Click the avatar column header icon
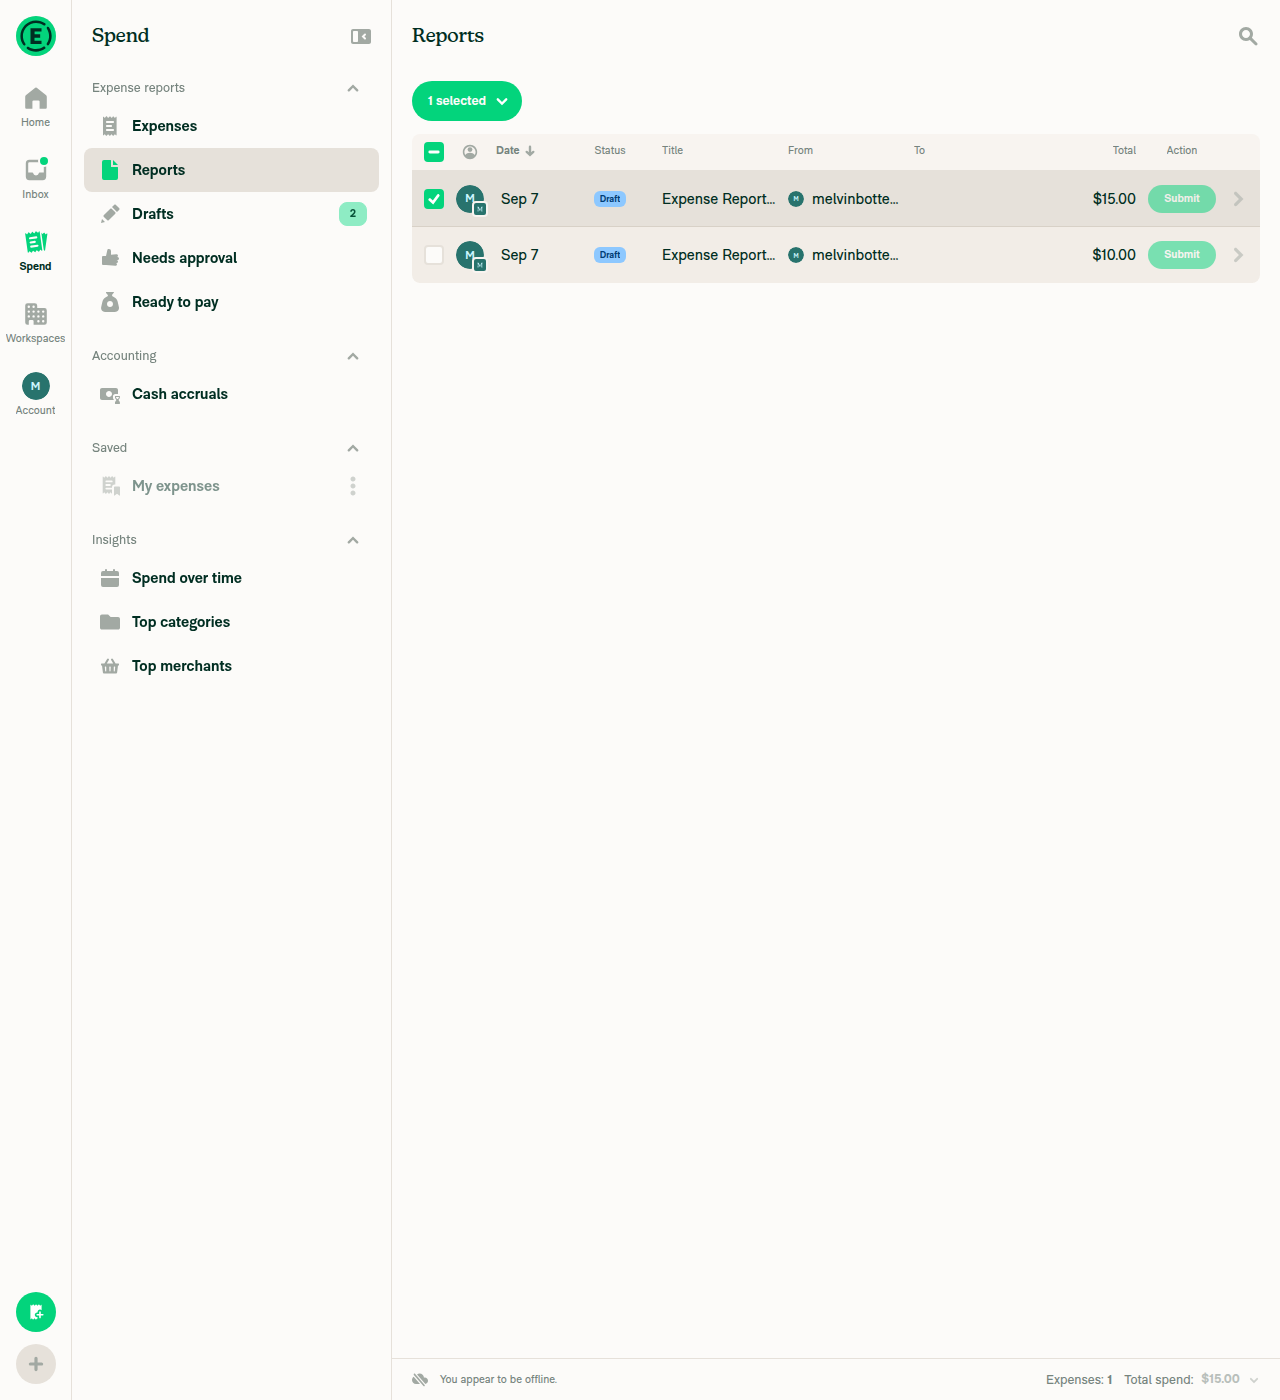 pyautogui.click(x=470, y=151)
